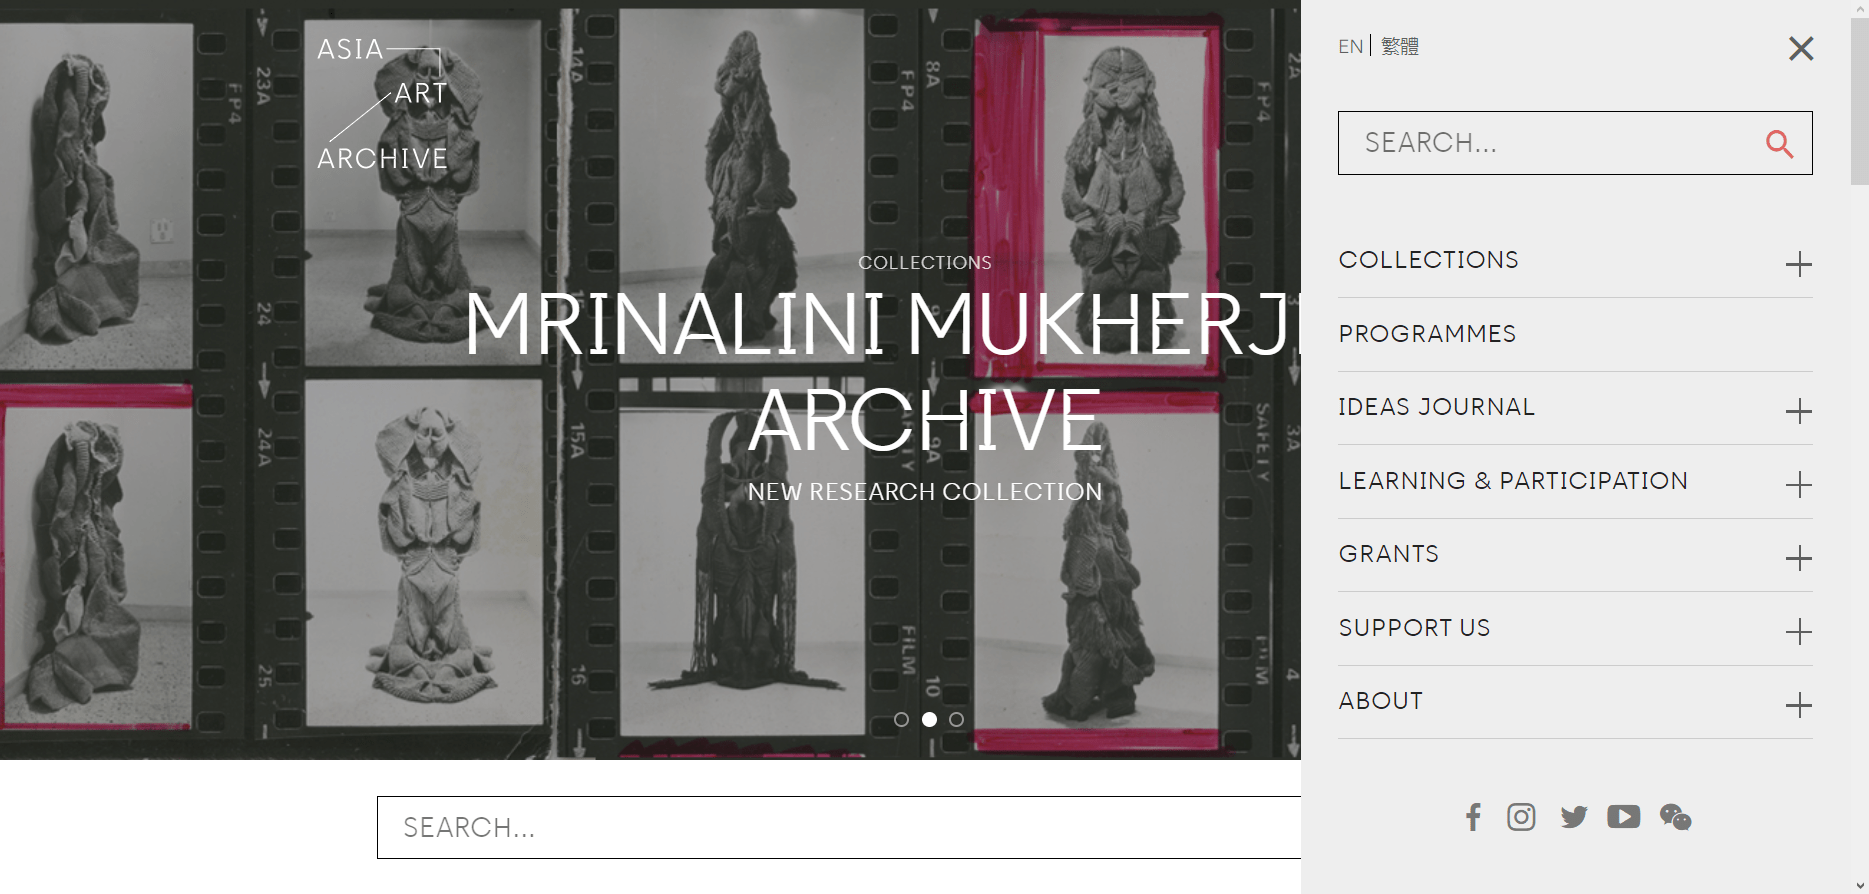Open Learning & Participation menu item

click(1513, 481)
